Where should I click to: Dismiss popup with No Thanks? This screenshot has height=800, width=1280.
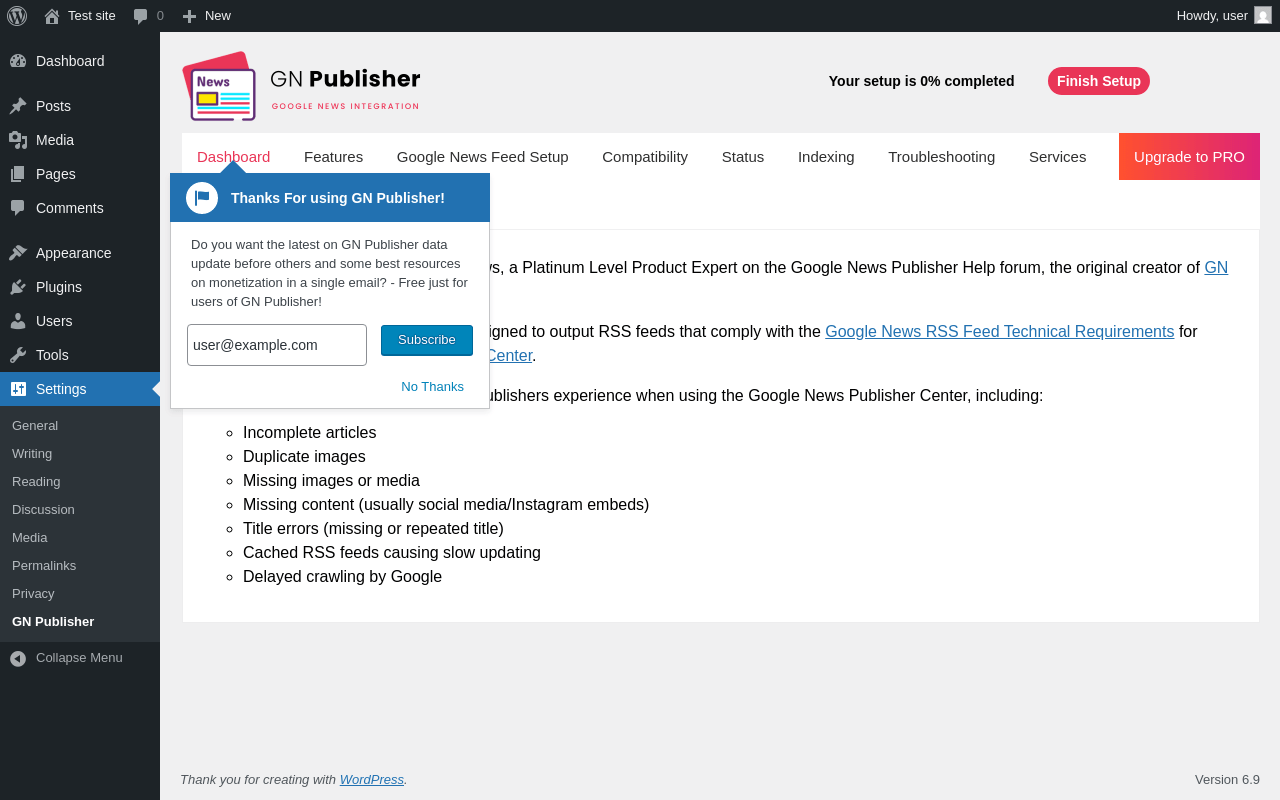tap(432, 387)
